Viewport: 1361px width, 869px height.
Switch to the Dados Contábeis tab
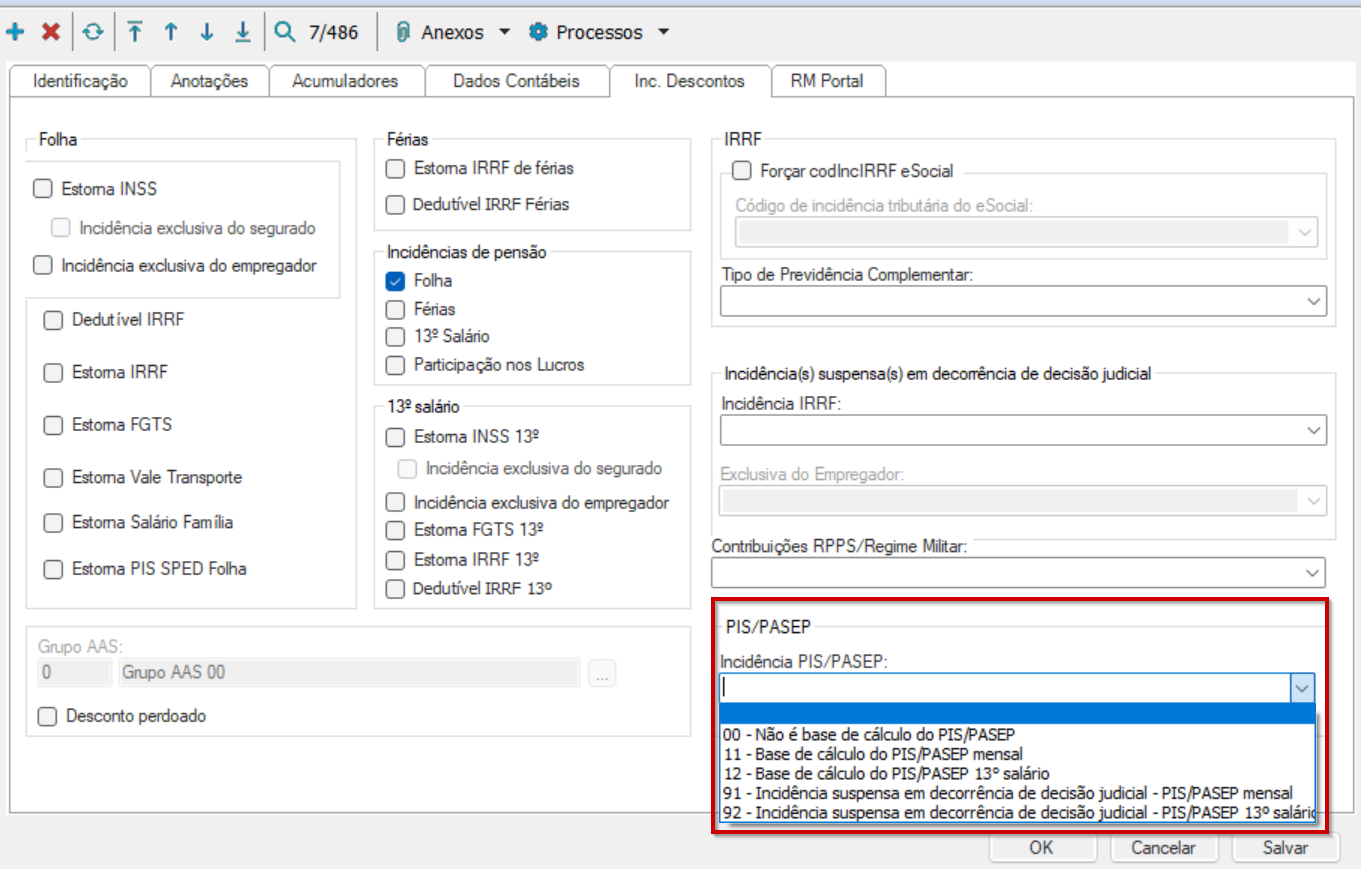pyautogui.click(x=516, y=81)
